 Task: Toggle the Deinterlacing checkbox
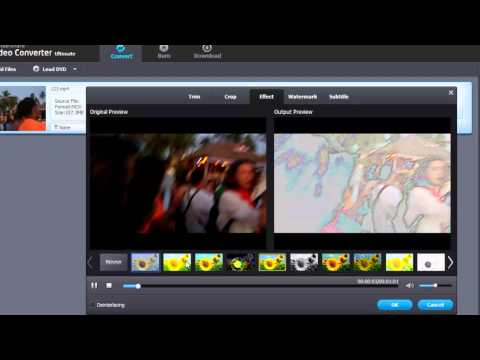coord(92,305)
